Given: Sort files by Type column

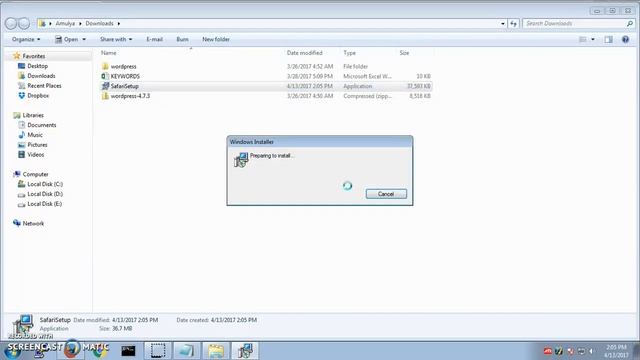Looking at the screenshot, I should click(x=349, y=53).
